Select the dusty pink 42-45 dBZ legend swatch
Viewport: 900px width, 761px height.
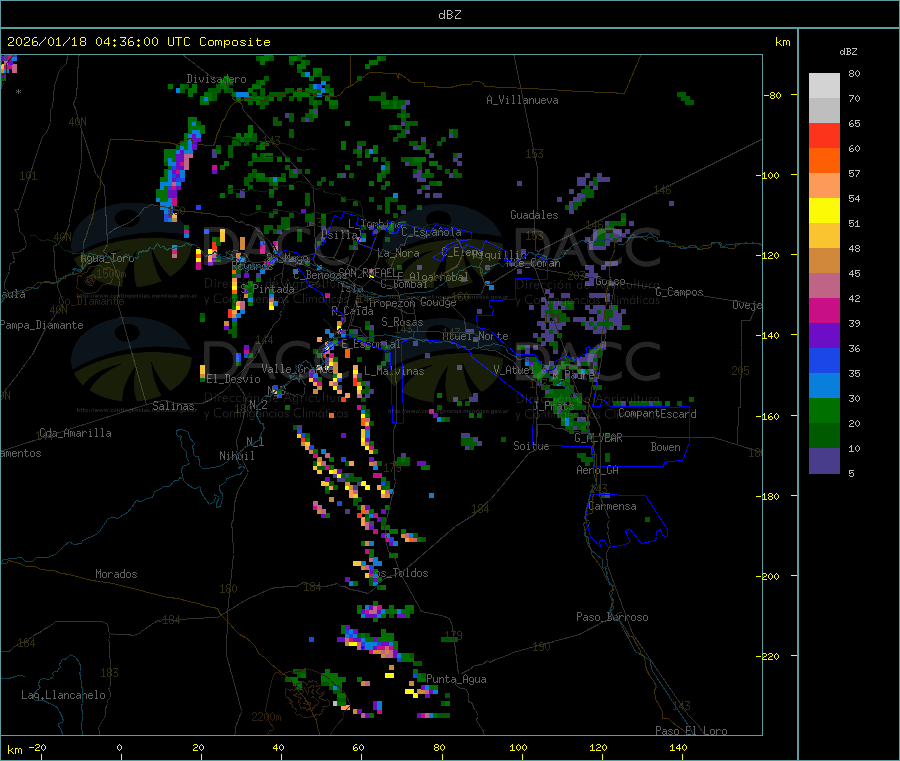pos(824,286)
